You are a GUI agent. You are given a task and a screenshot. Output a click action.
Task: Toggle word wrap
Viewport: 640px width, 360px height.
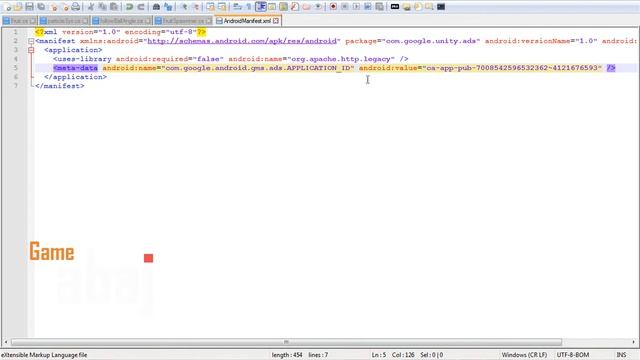[x=237, y=7]
